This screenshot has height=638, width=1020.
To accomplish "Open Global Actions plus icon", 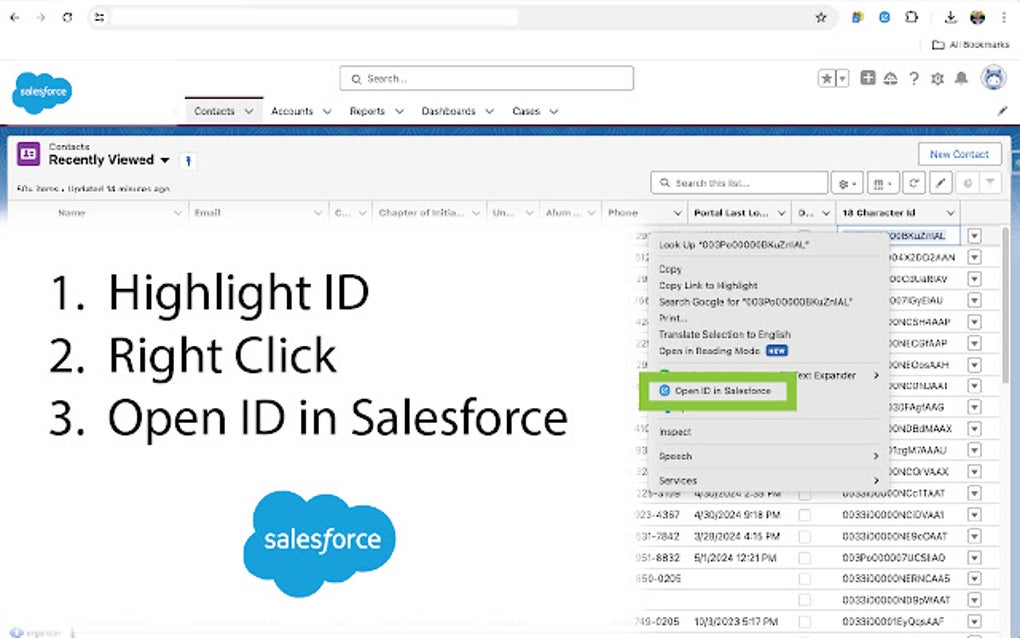I will (x=868, y=78).
